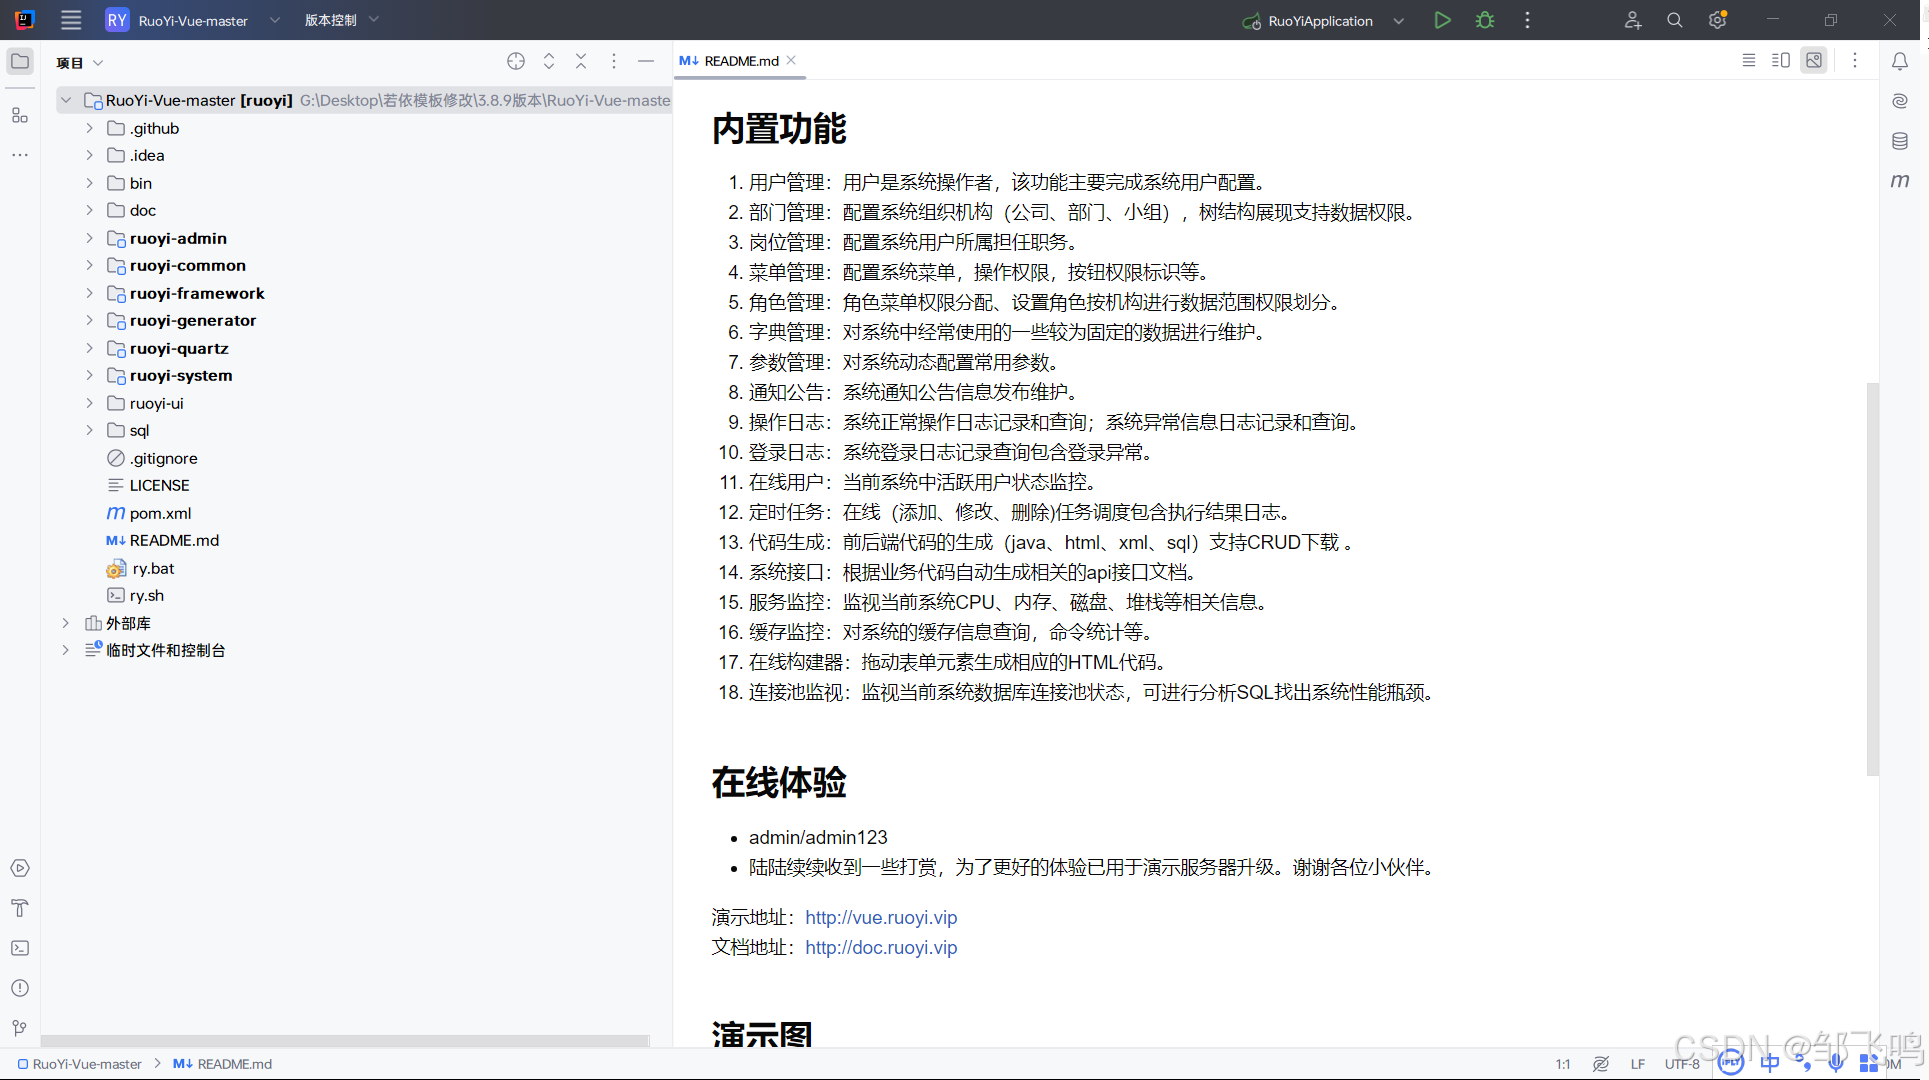Open RuoYiApplication run configuration dropdown

point(1322,20)
